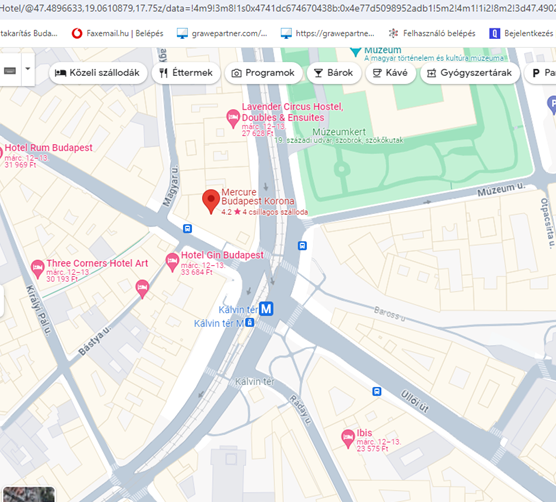Select the bus stop icon near Magyar u.

pyautogui.click(x=188, y=229)
